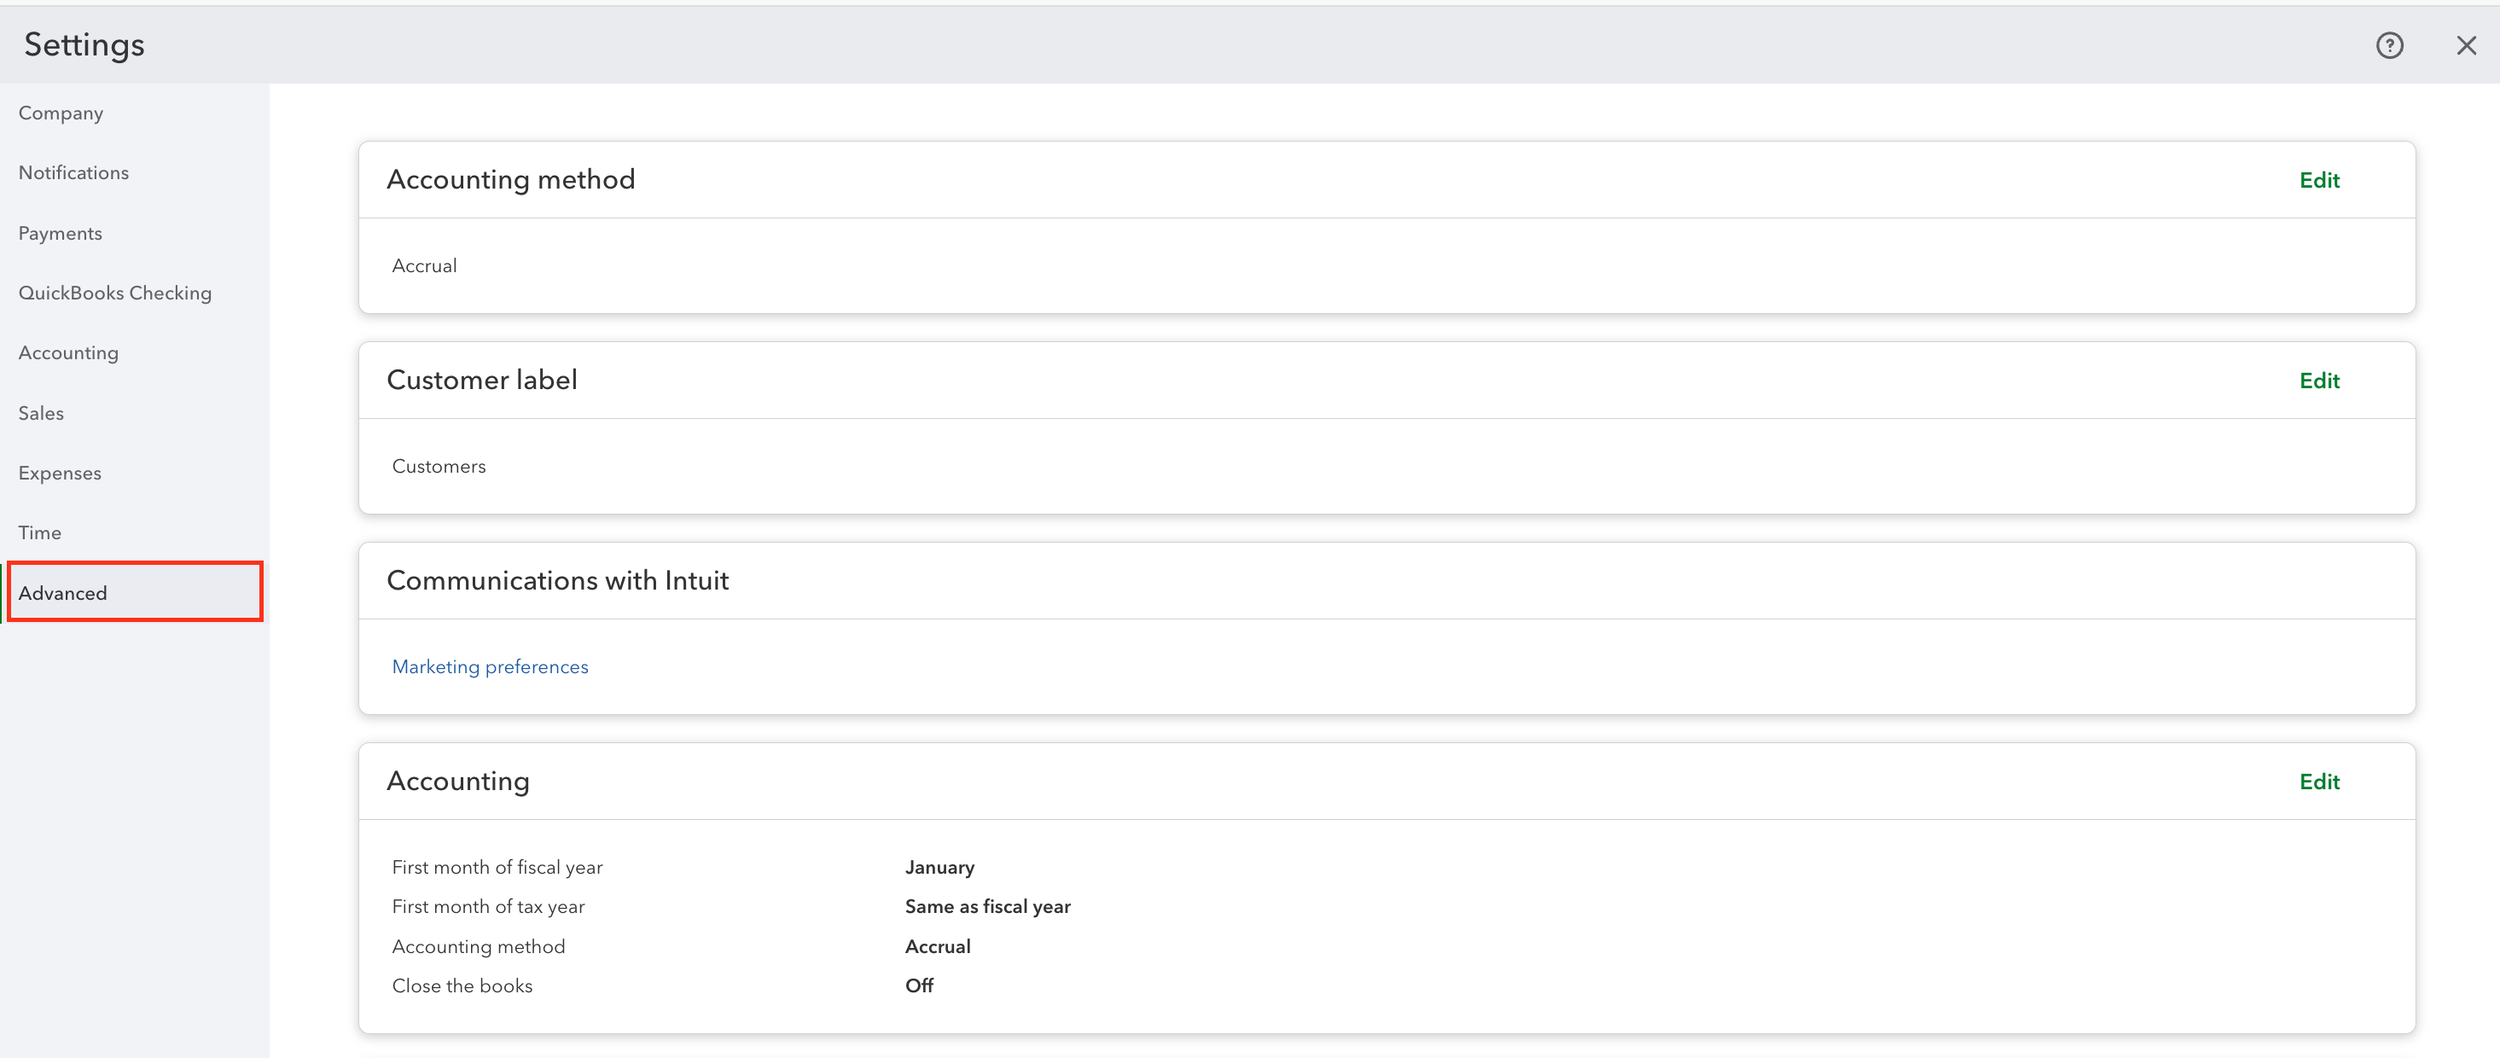Edit the Accounting method setting
This screenshot has width=2500, height=1058.
tap(2320, 180)
